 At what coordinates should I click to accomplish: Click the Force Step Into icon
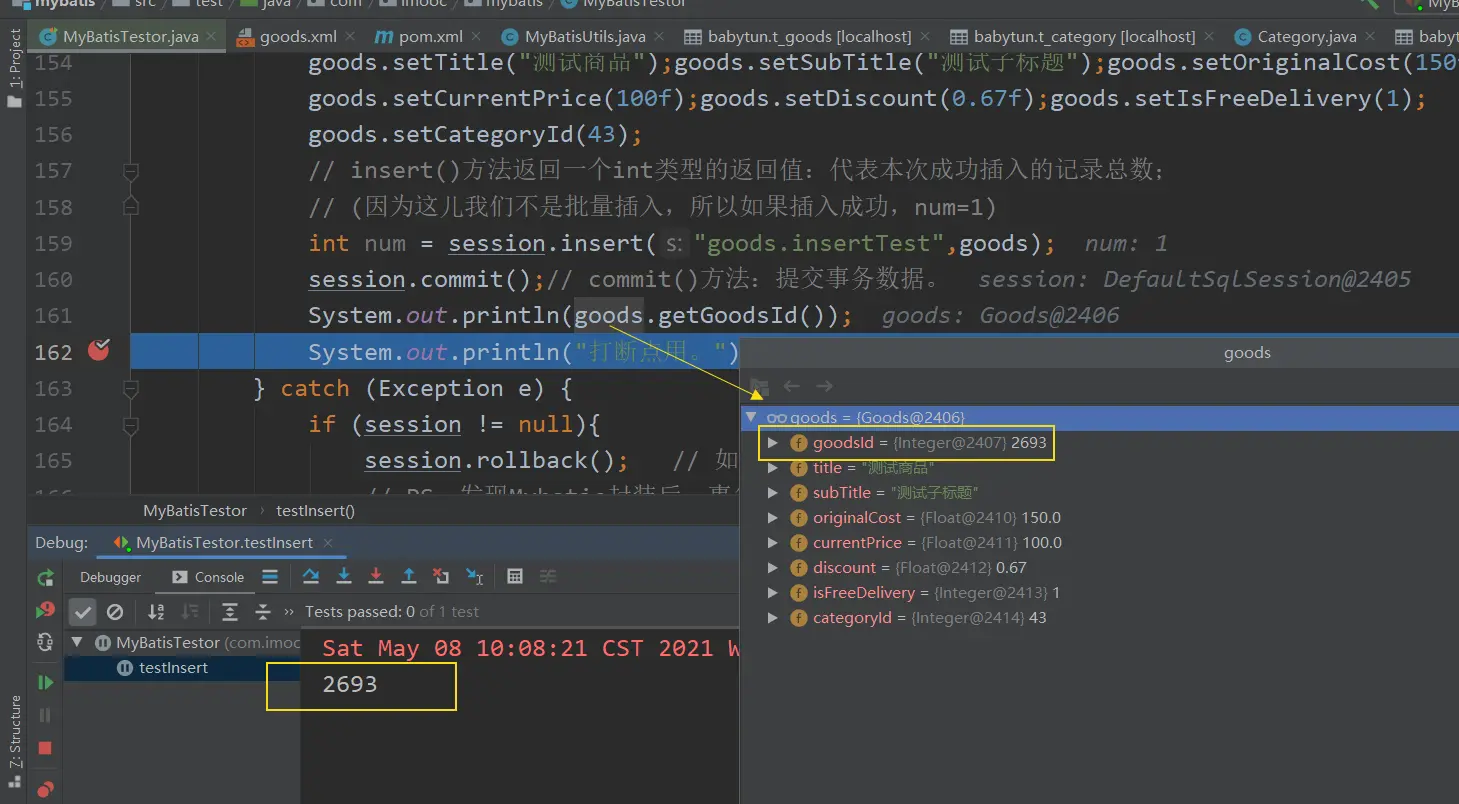coord(376,576)
